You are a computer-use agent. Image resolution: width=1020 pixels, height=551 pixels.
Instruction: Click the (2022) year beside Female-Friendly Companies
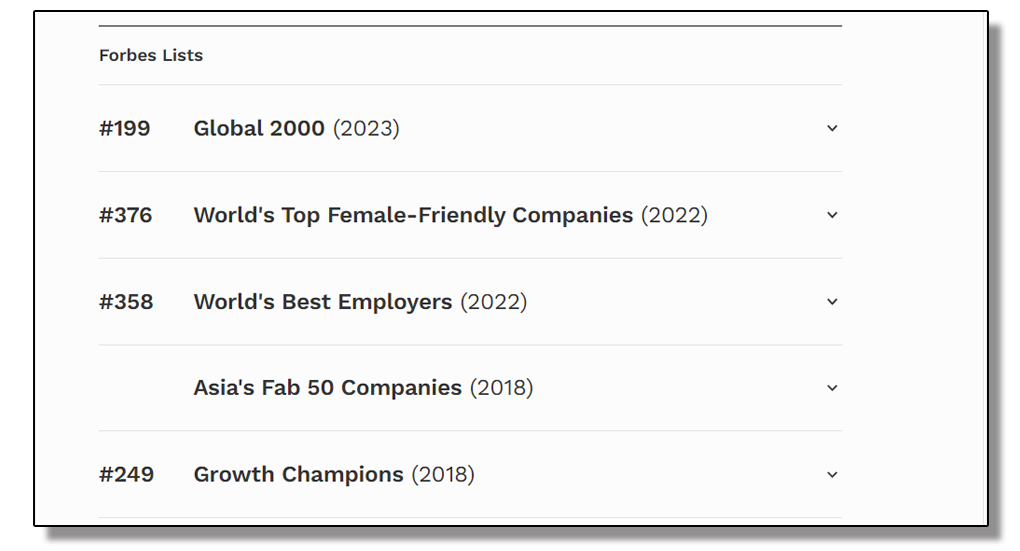pyautogui.click(x=674, y=215)
